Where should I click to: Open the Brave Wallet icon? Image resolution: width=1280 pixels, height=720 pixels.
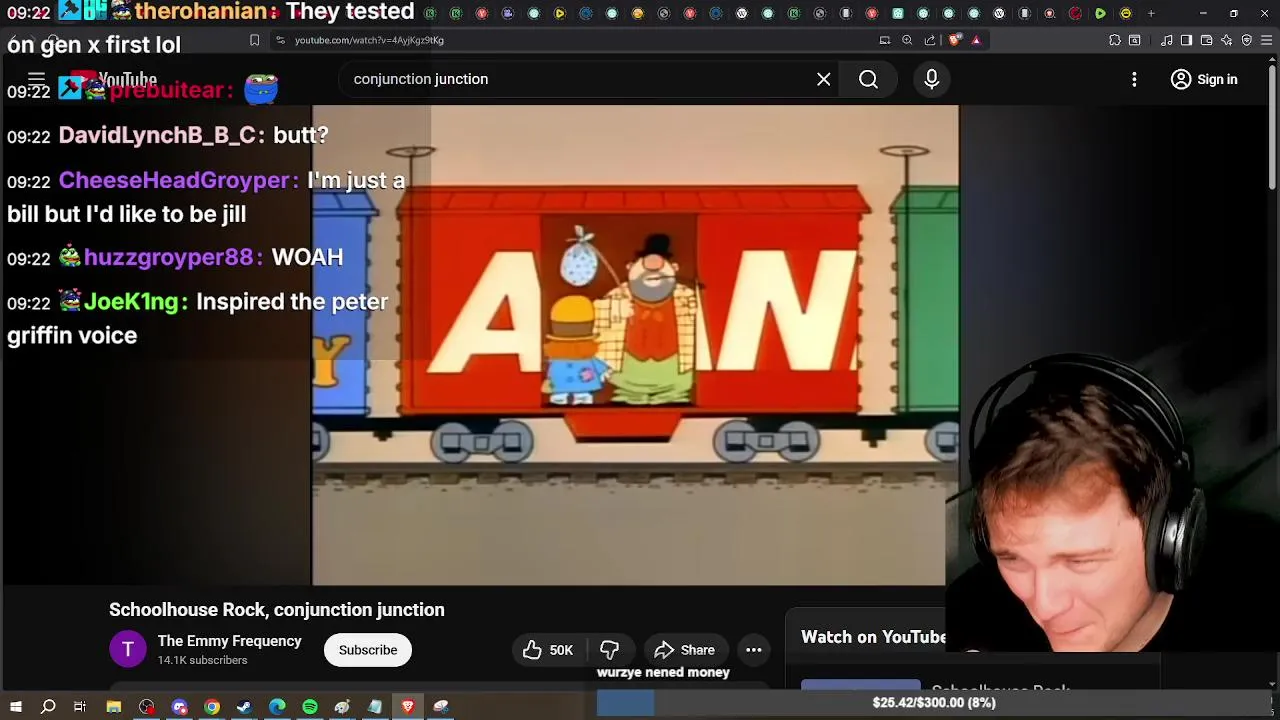1206,40
